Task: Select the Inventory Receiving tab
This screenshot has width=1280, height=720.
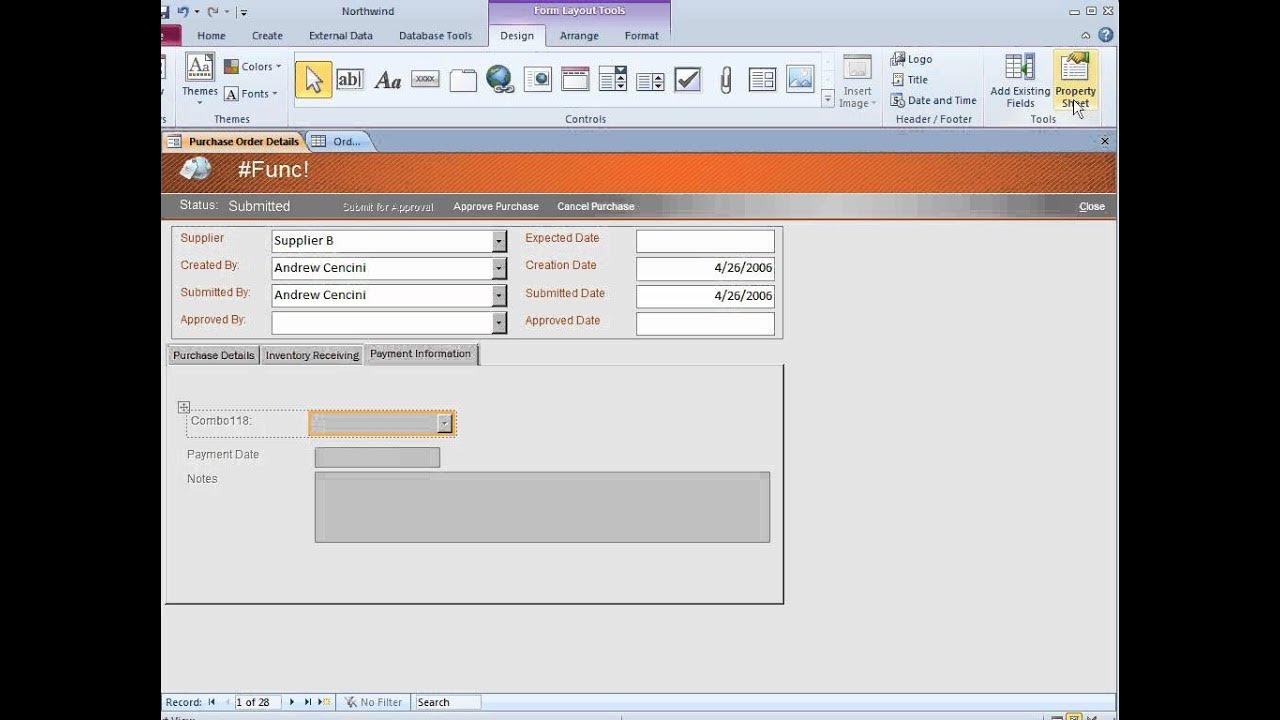Action: coord(312,355)
